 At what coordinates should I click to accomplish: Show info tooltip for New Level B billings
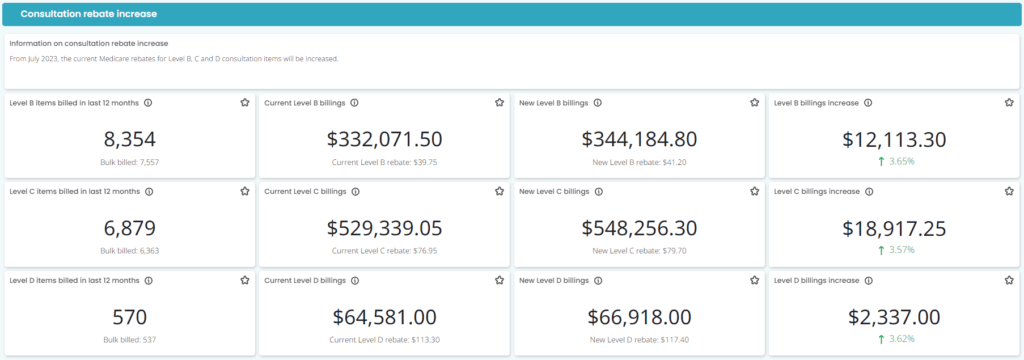598,103
